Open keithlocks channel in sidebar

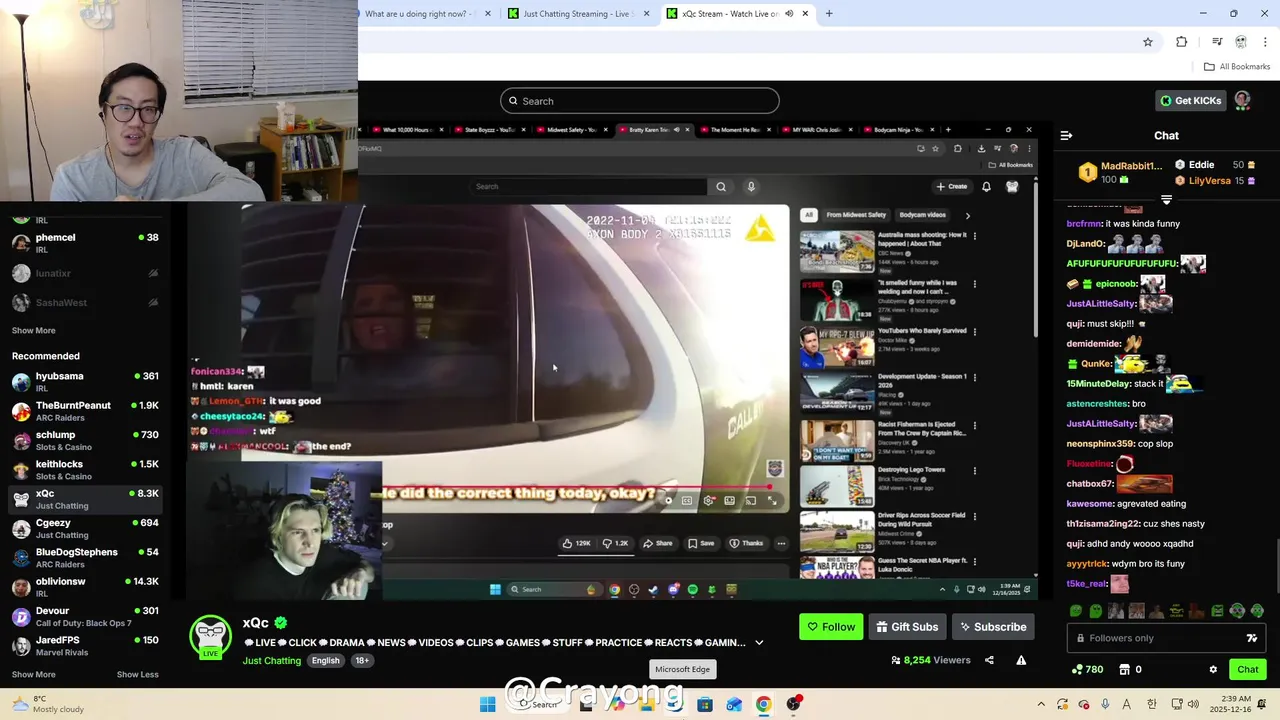[86, 469]
